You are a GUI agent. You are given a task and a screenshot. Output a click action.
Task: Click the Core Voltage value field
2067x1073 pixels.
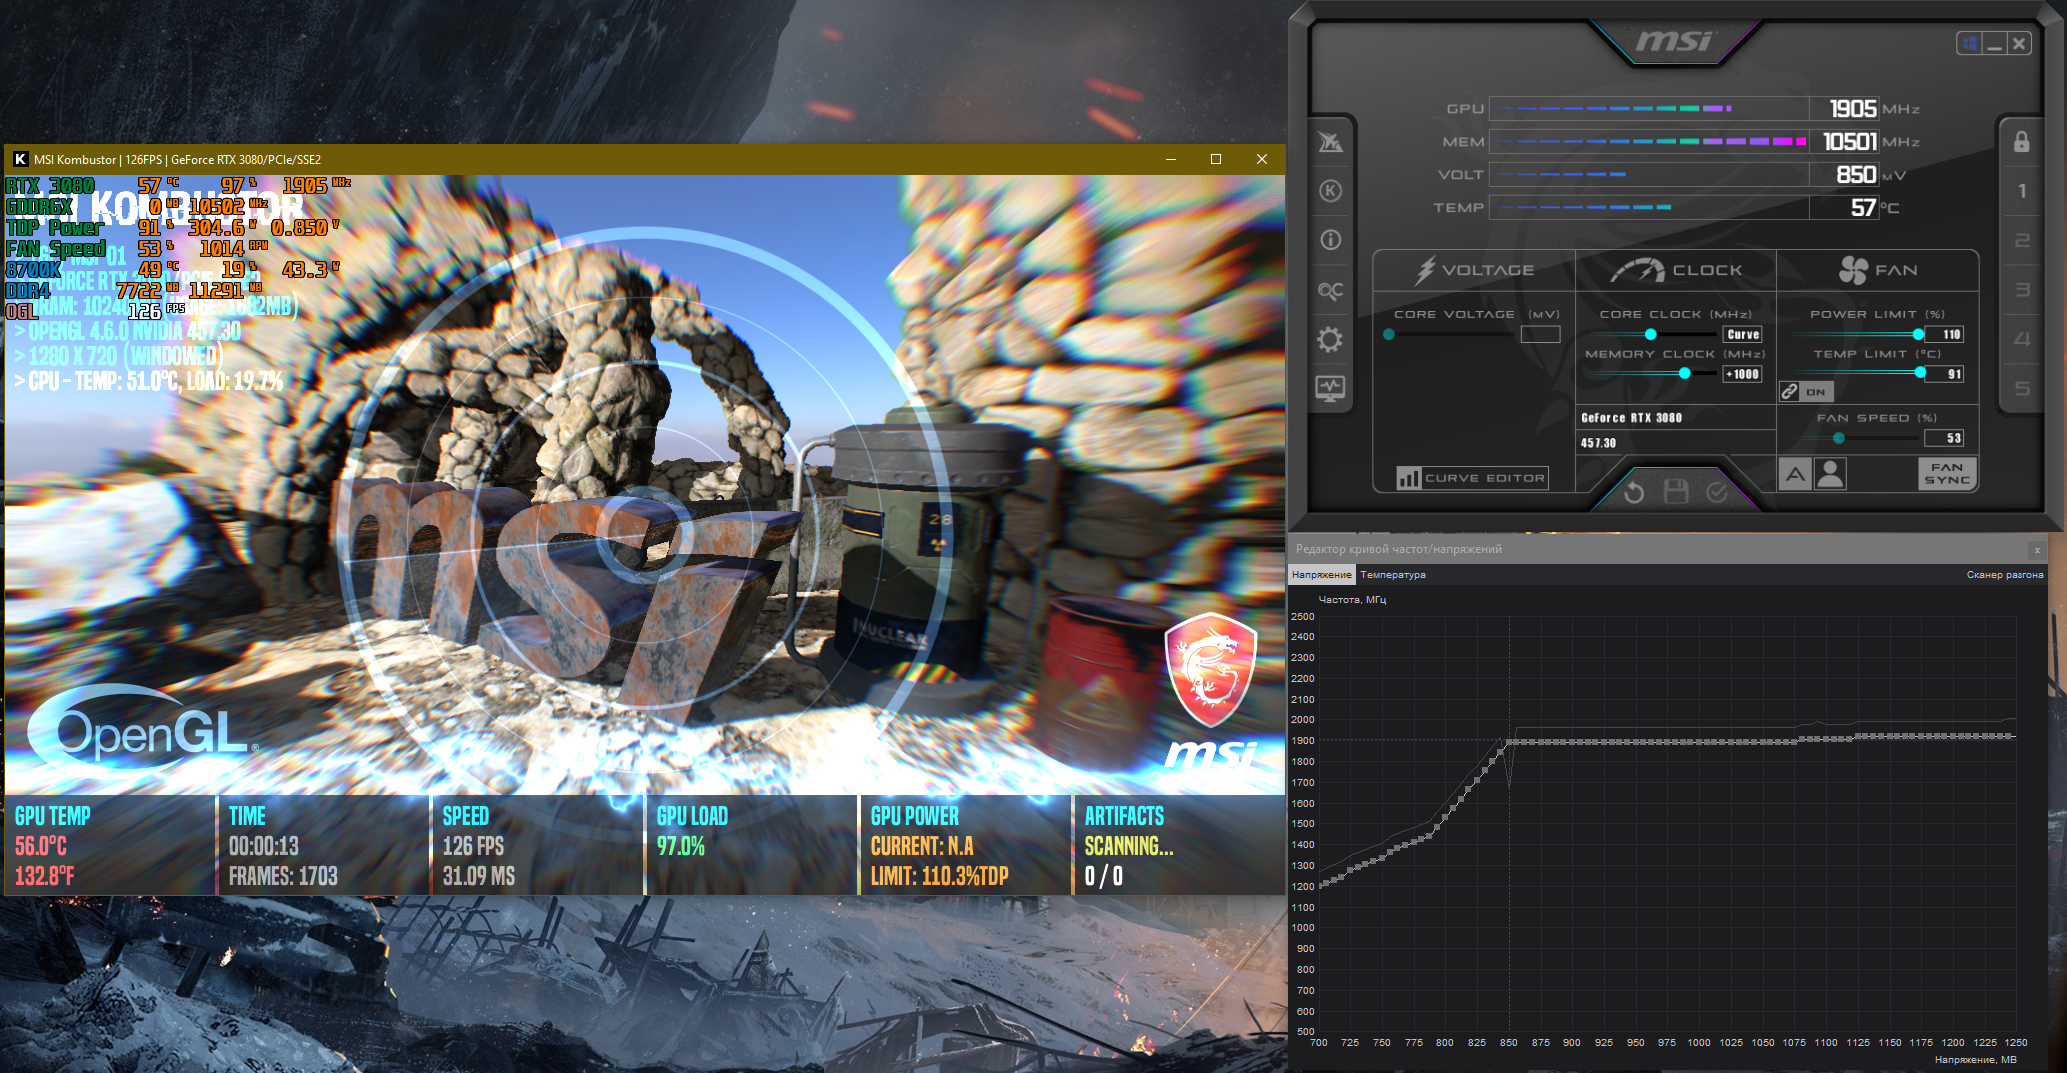(1540, 334)
